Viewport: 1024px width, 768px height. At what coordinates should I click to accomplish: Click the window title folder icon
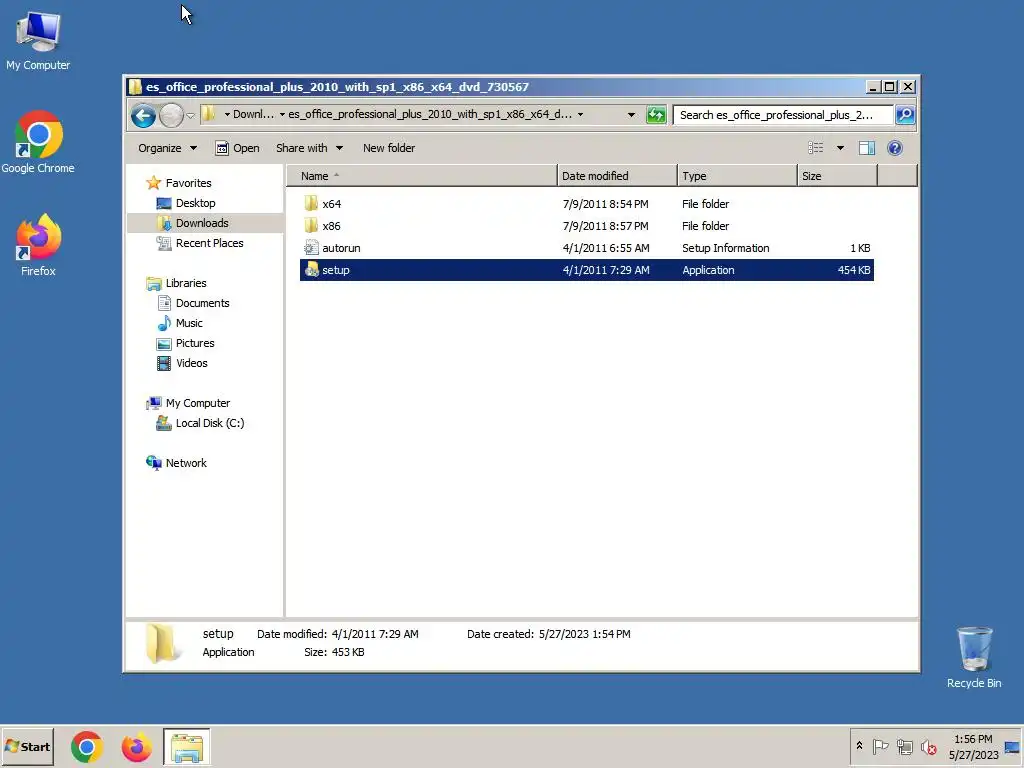coord(135,87)
